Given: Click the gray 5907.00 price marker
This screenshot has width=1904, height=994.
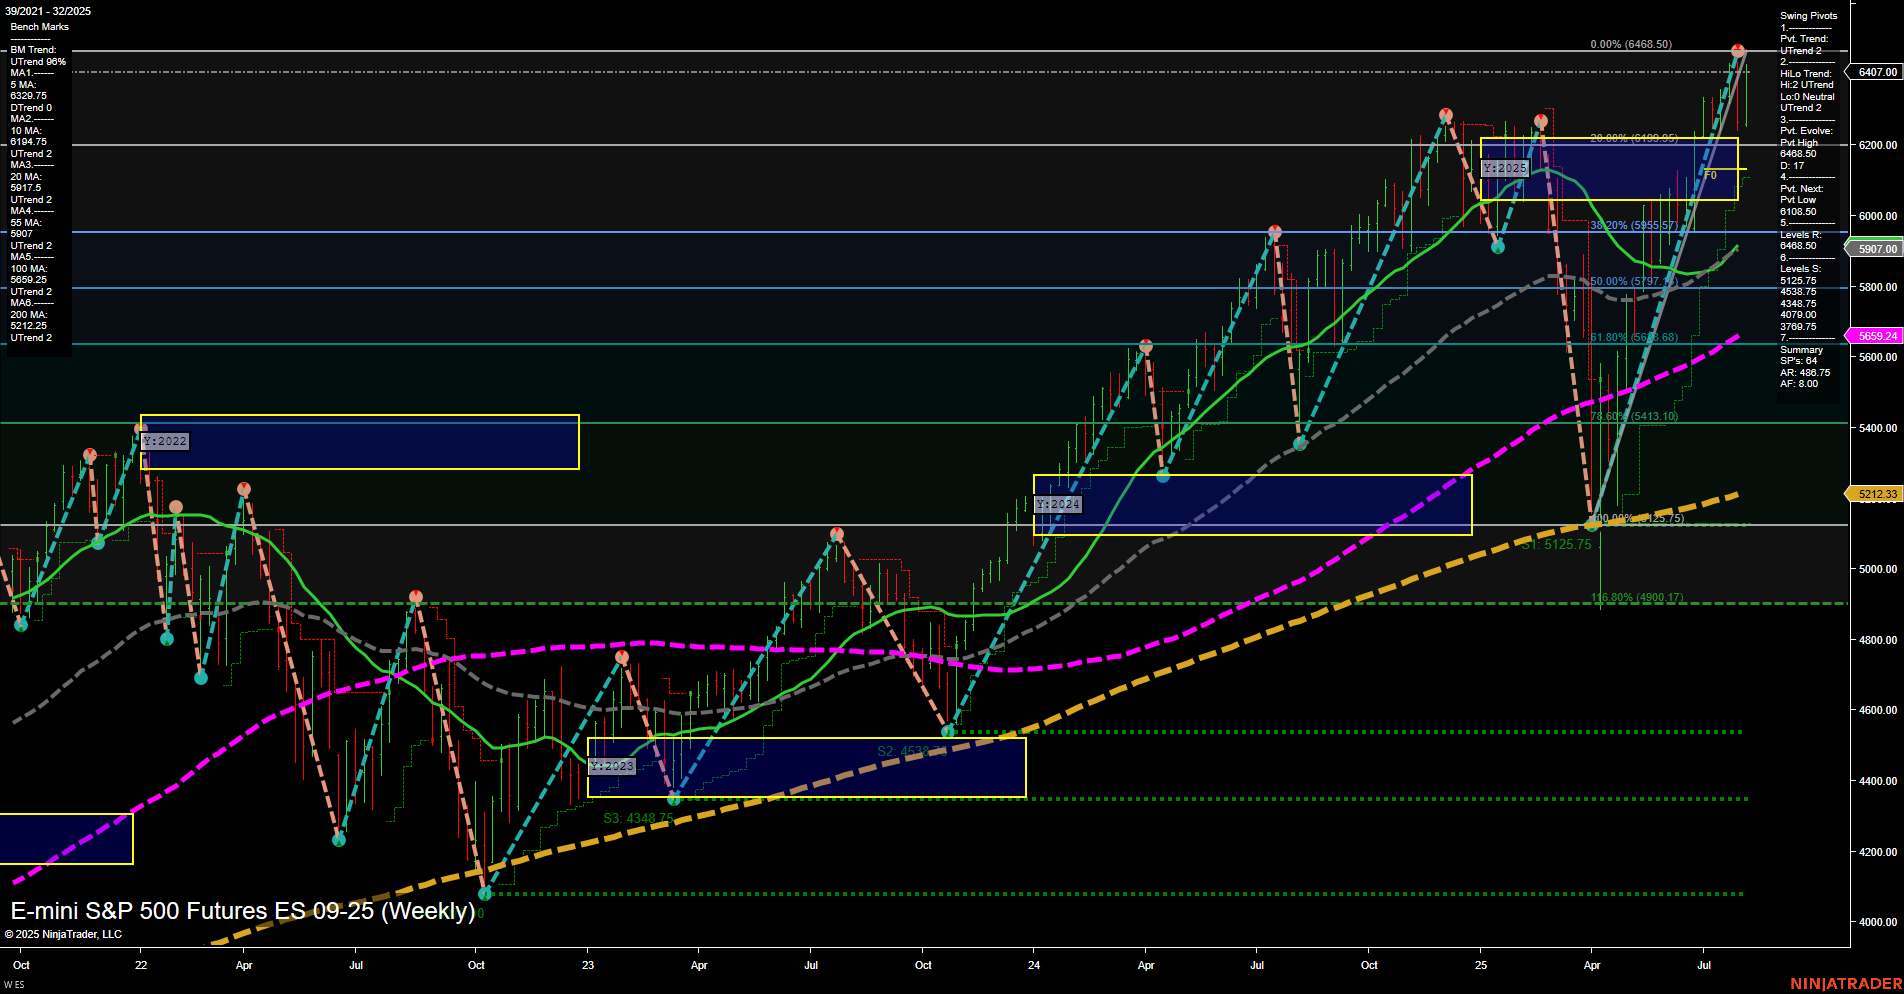Looking at the screenshot, I should click(1876, 249).
